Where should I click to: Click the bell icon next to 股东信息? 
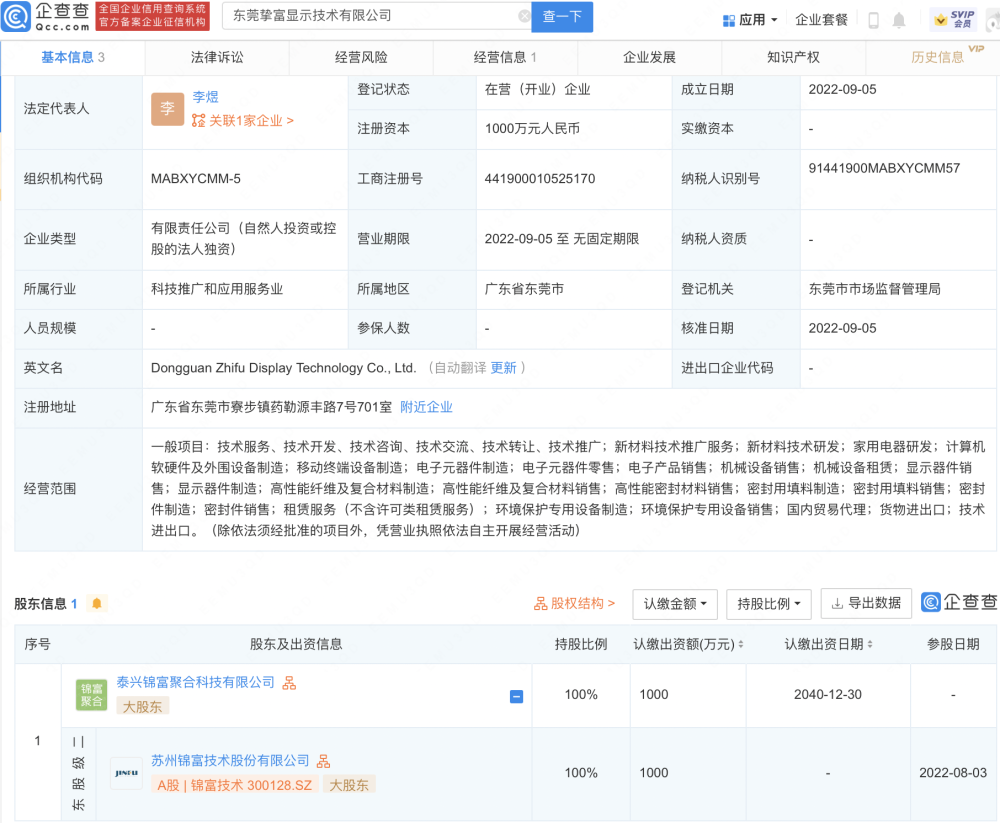pyautogui.click(x=97, y=603)
